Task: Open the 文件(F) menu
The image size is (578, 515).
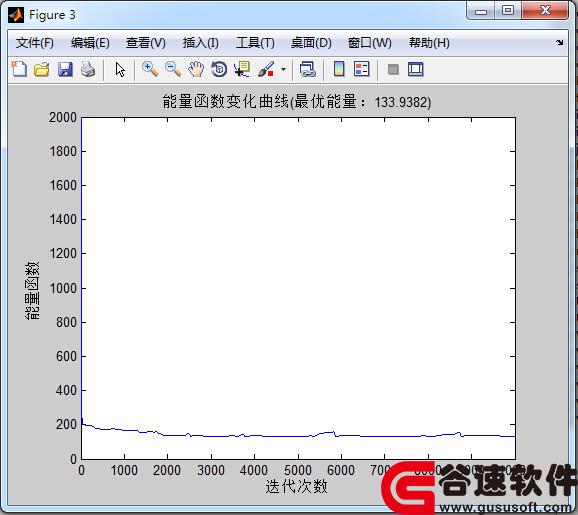Action: [35, 43]
